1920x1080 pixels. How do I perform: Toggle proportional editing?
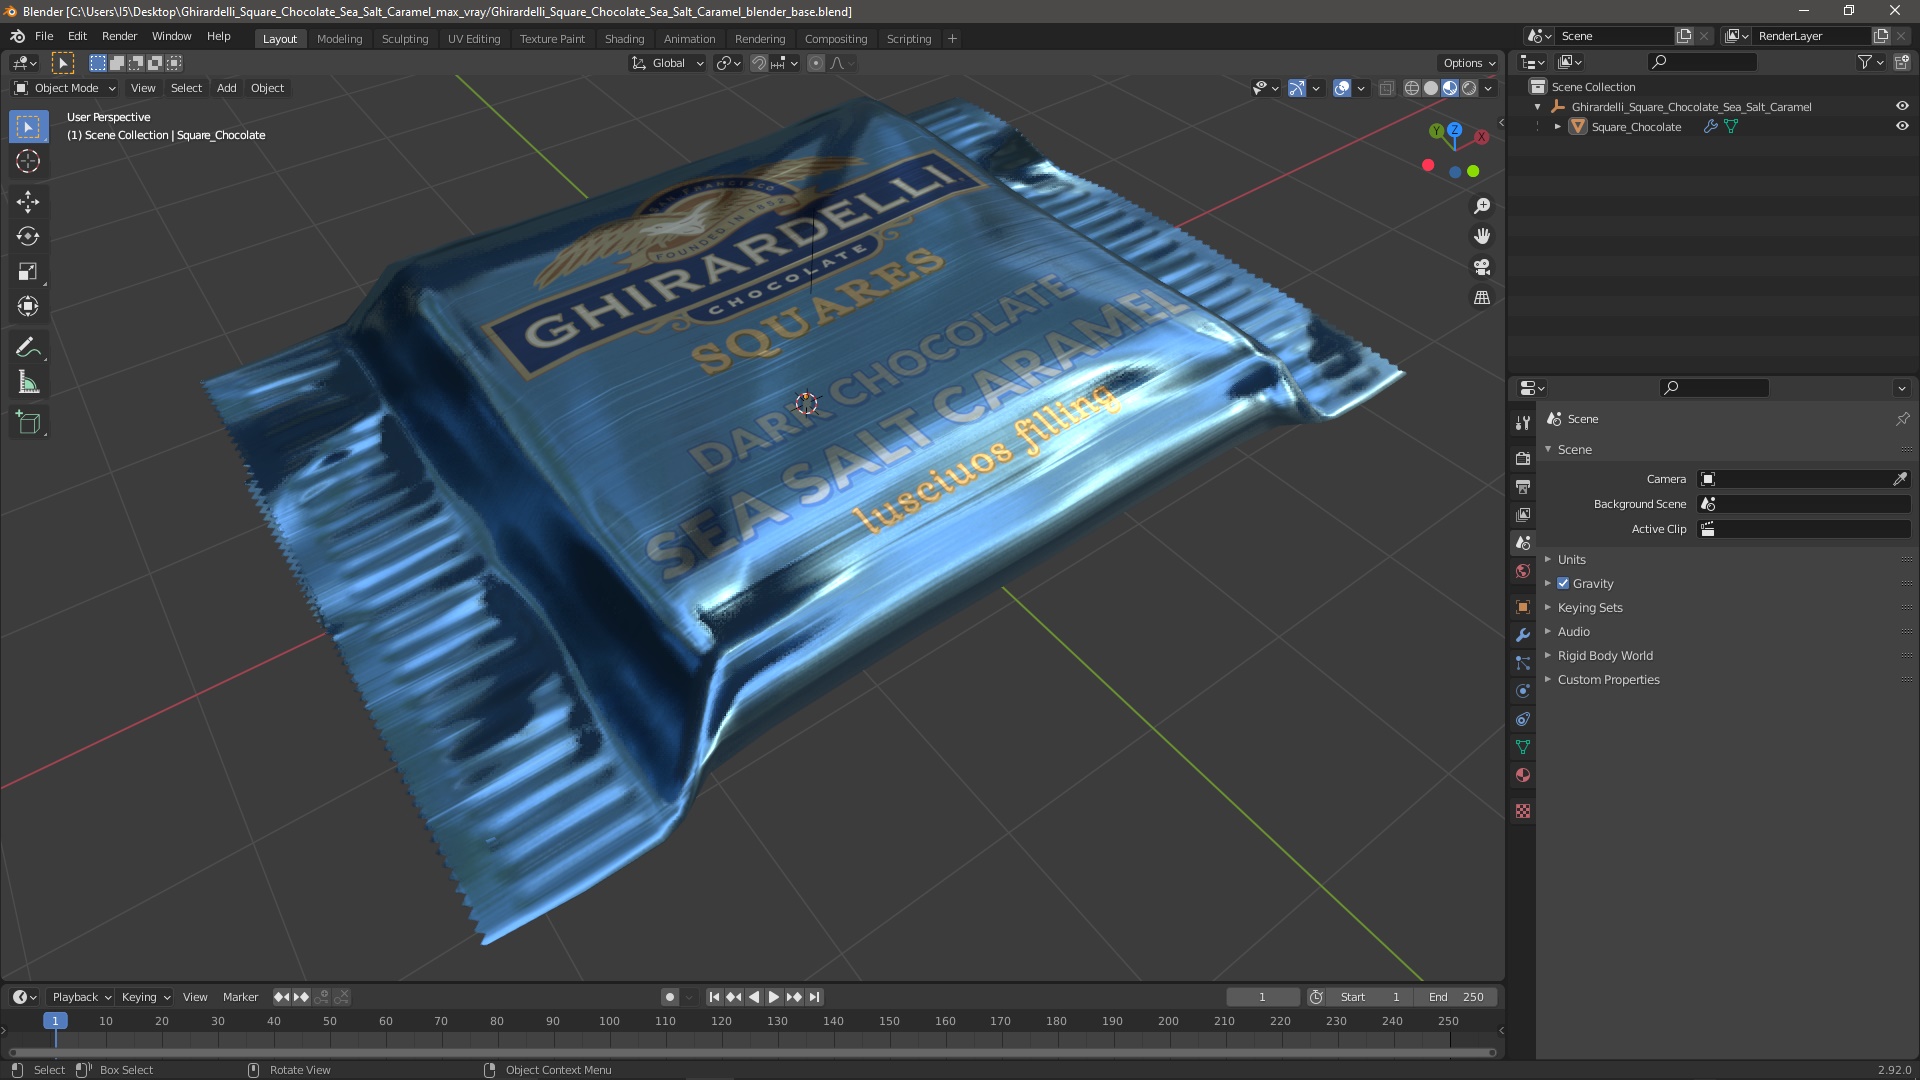(x=816, y=63)
